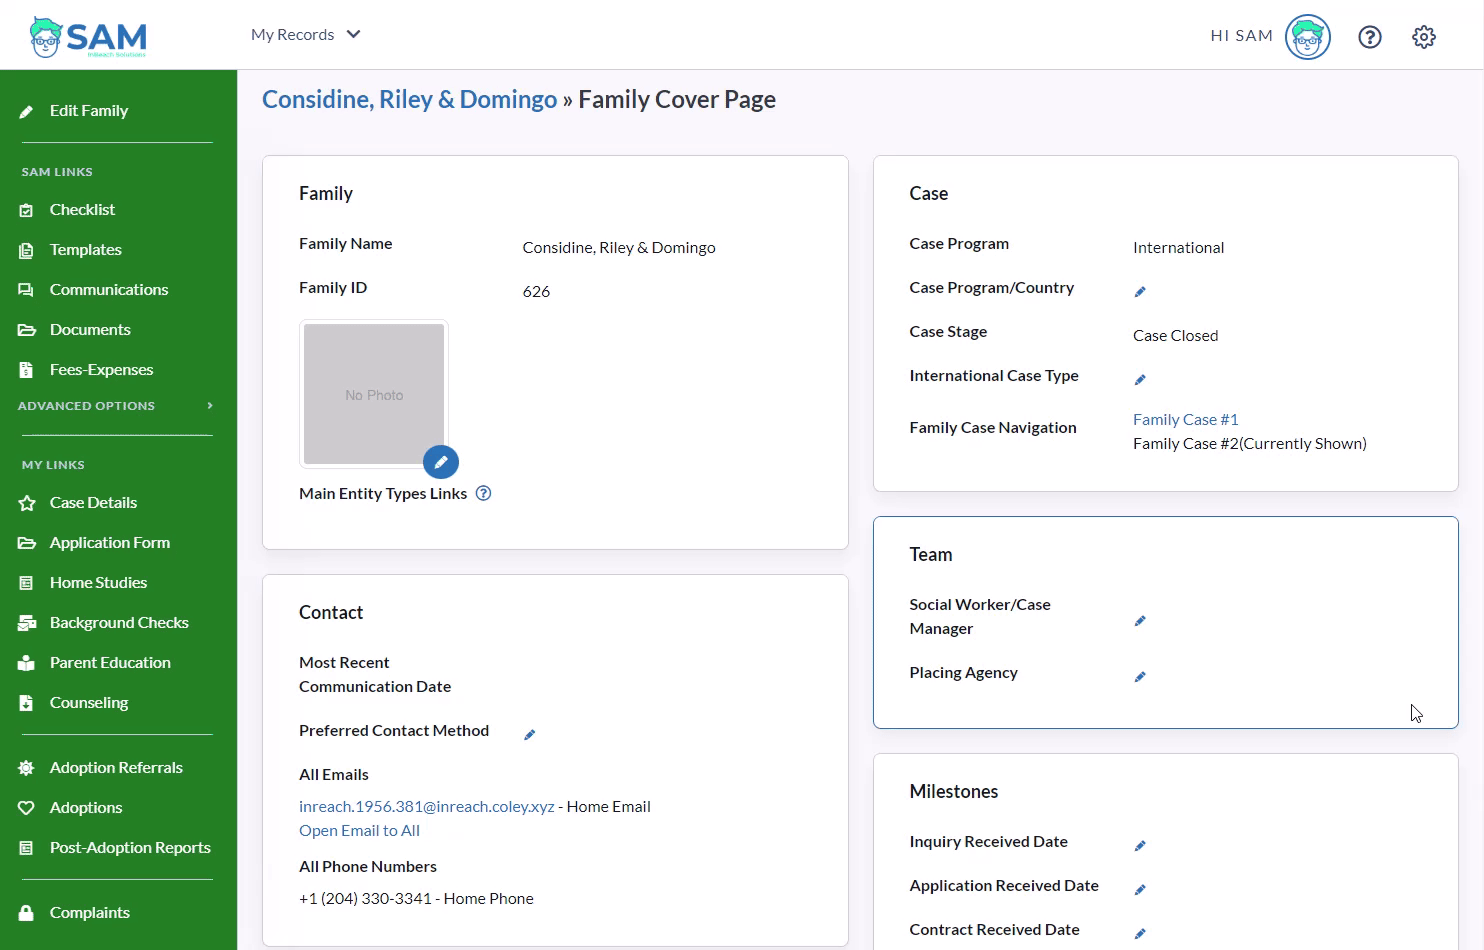
Task: Edit International Case Type pencil icon
Action: click(x=1140, y=380)
